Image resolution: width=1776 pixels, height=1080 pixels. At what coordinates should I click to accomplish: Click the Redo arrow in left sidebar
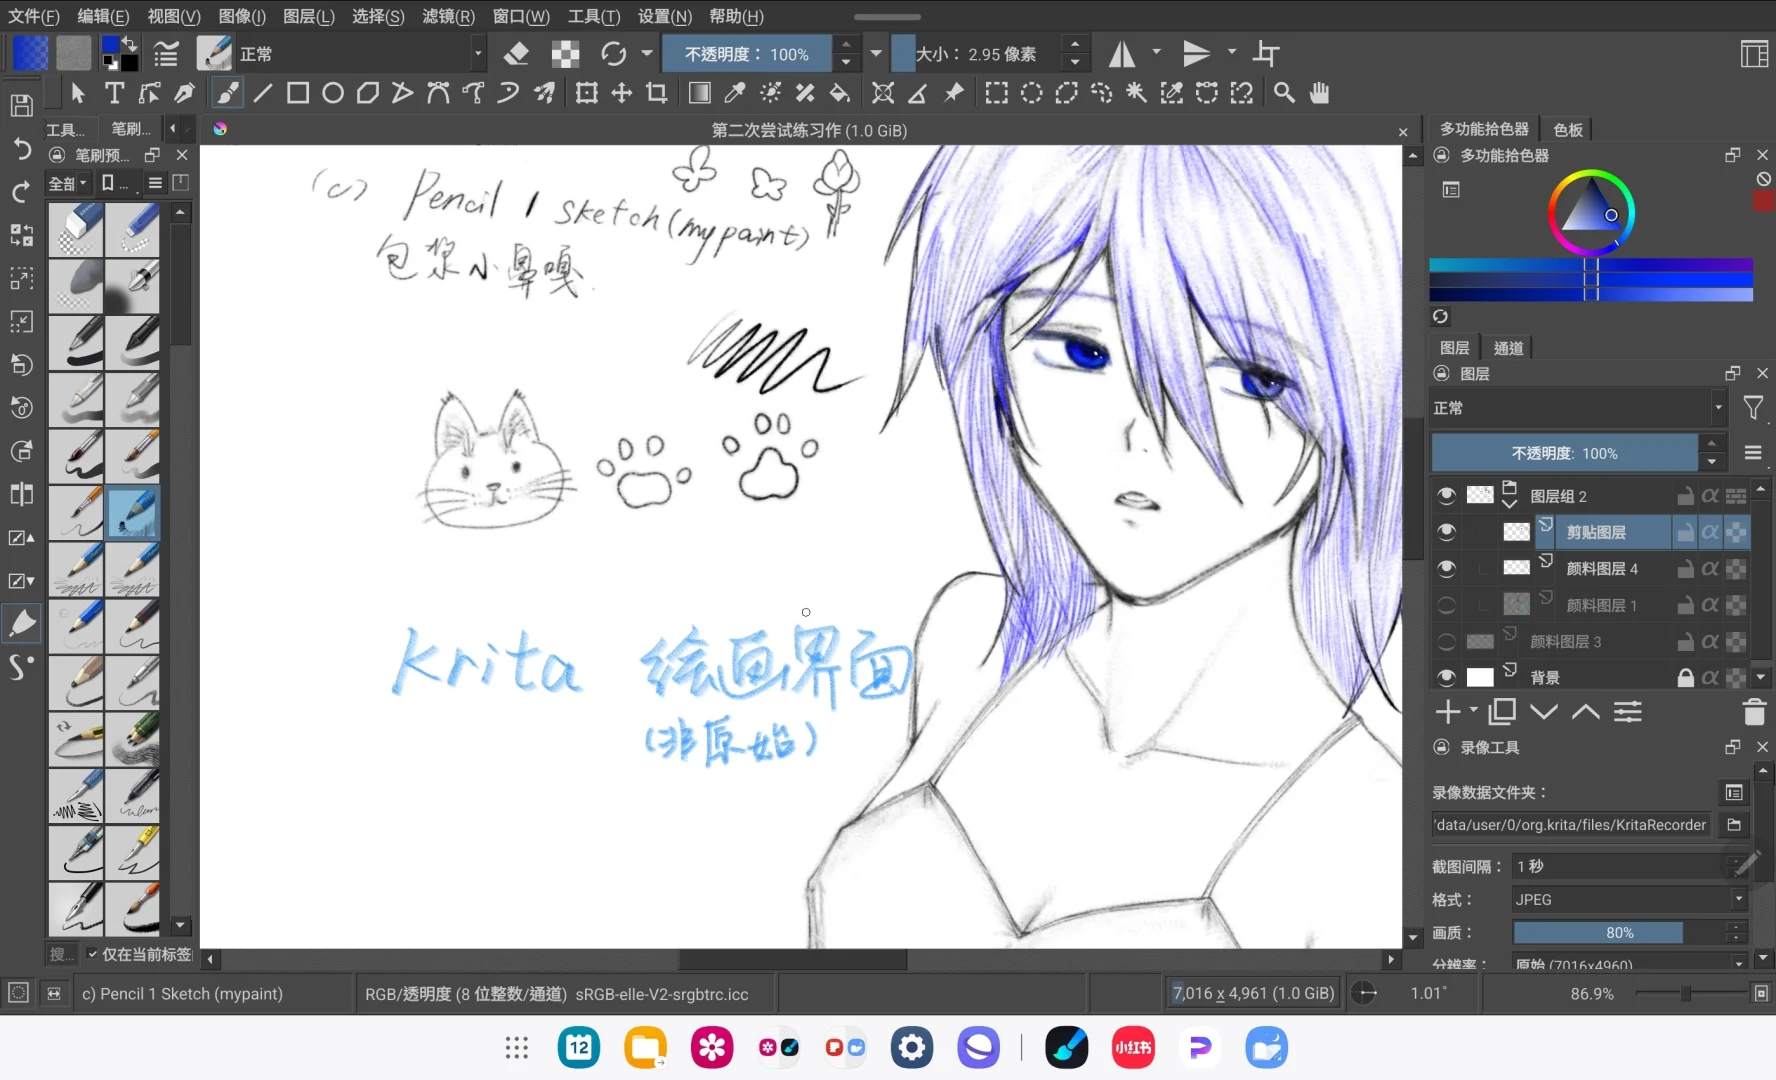22,192
